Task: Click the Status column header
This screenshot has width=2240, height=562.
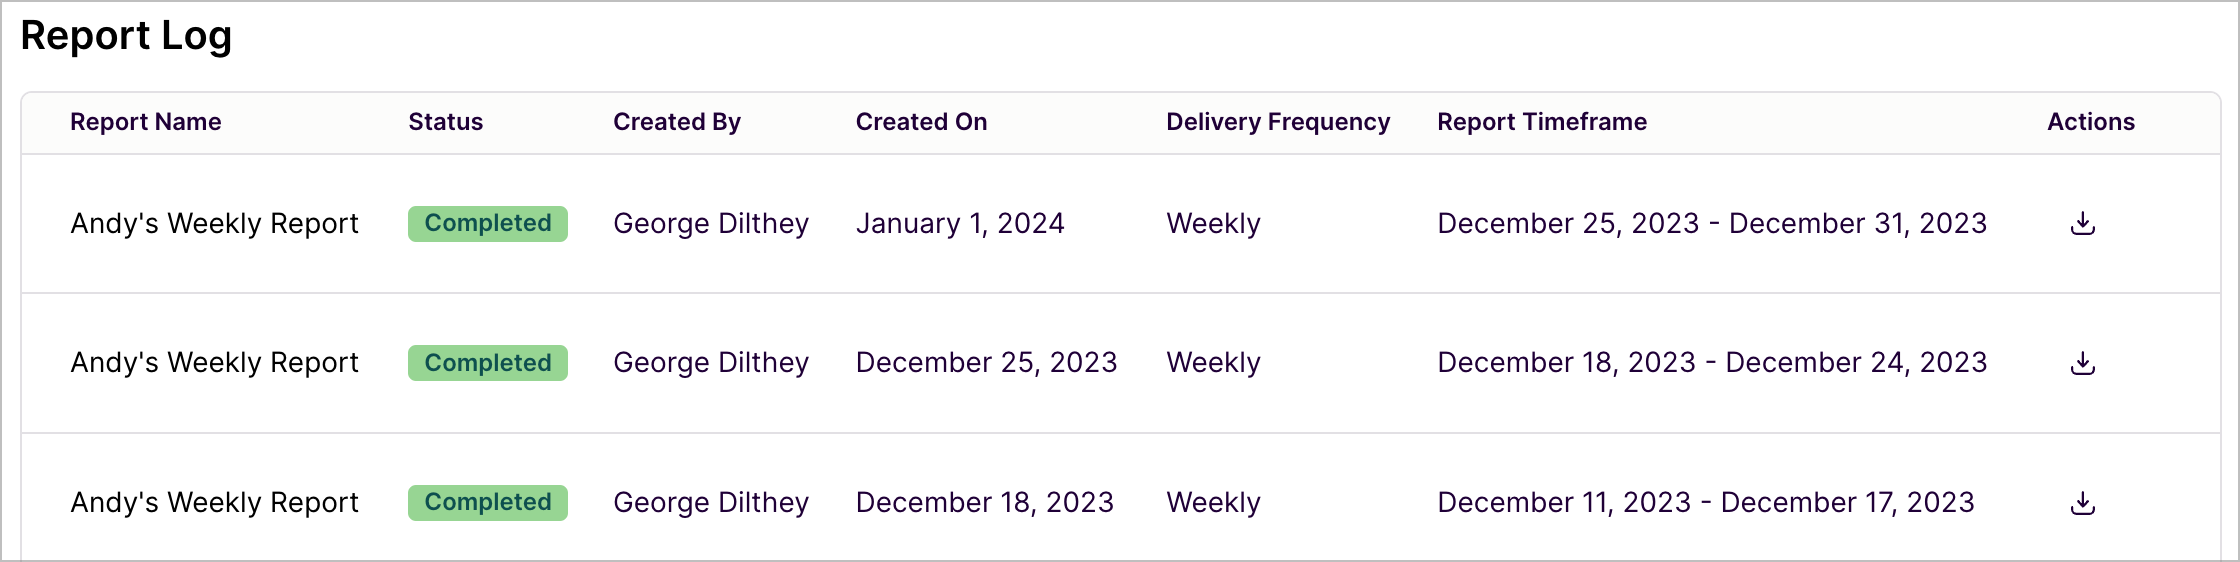Action: (446, 122)
